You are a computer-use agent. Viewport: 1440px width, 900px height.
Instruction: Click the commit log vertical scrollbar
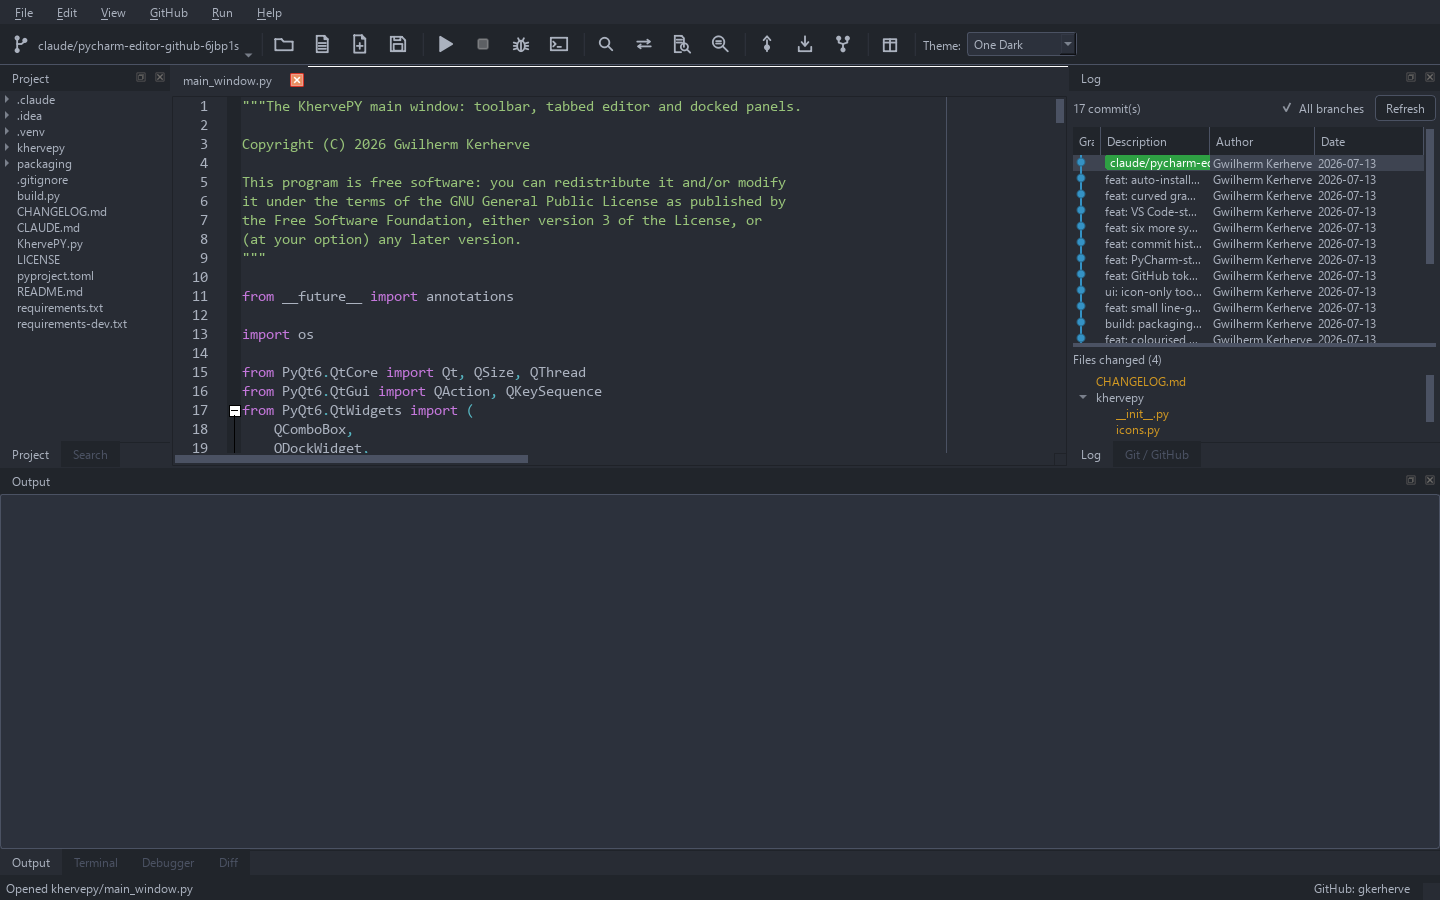click(x=1430, y=196)
